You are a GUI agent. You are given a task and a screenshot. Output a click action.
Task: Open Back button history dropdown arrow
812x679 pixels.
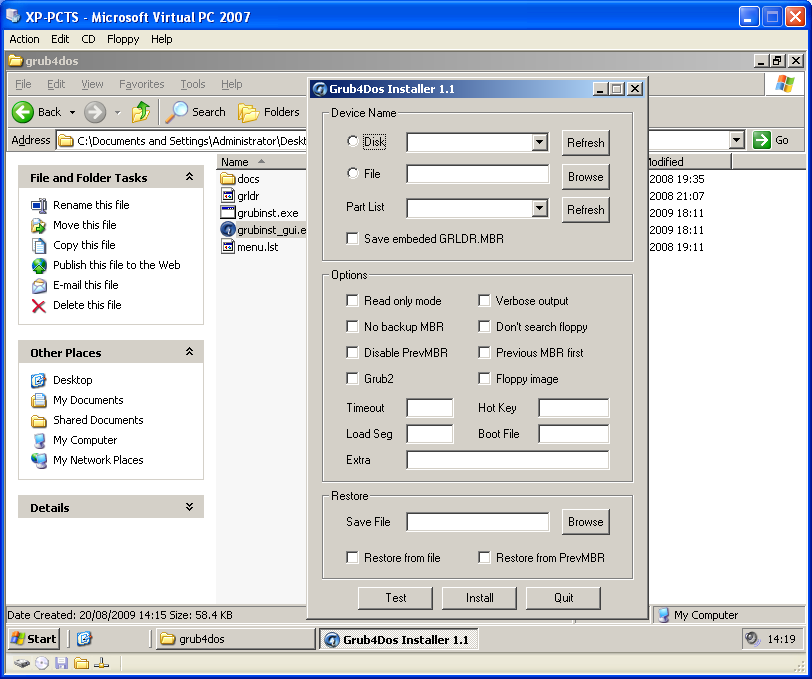pos(72,112)
